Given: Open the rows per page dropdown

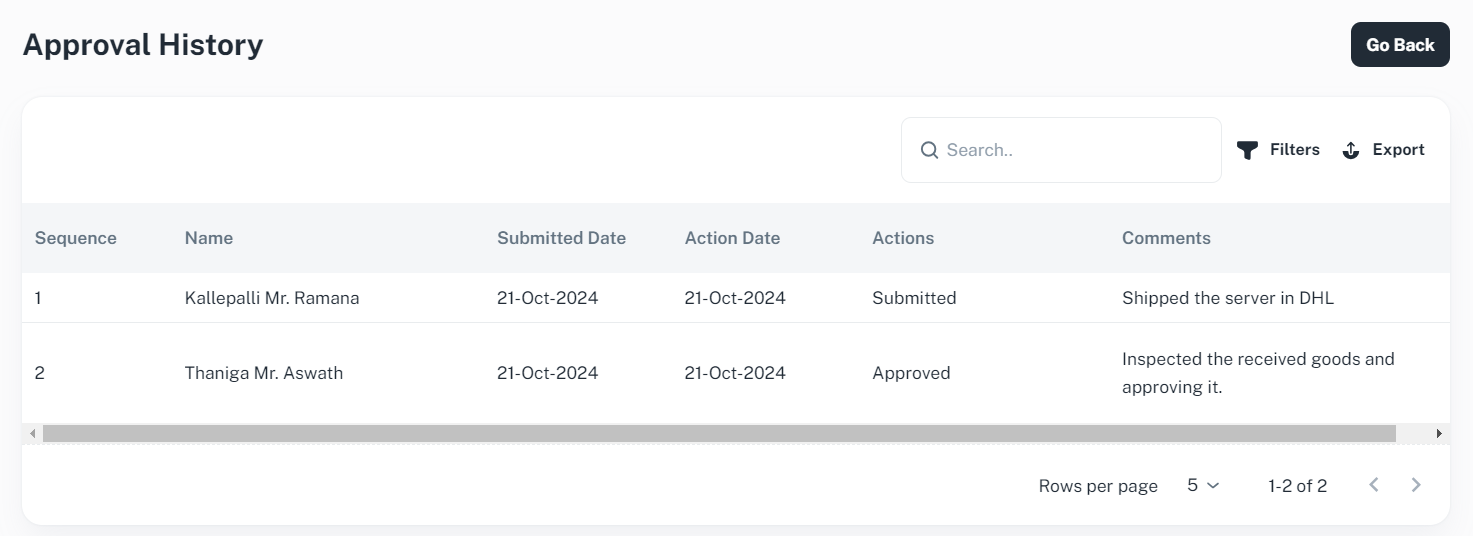Looking at the screenshot, I should coord(1203,485).
